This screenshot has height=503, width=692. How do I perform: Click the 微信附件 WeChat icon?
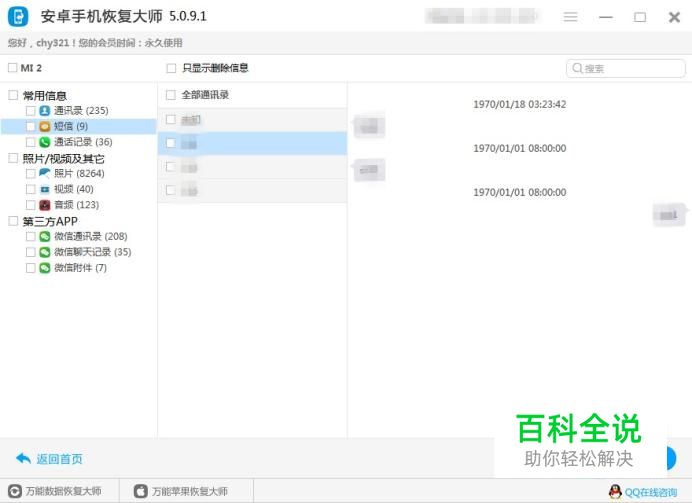tap(45, 268)
